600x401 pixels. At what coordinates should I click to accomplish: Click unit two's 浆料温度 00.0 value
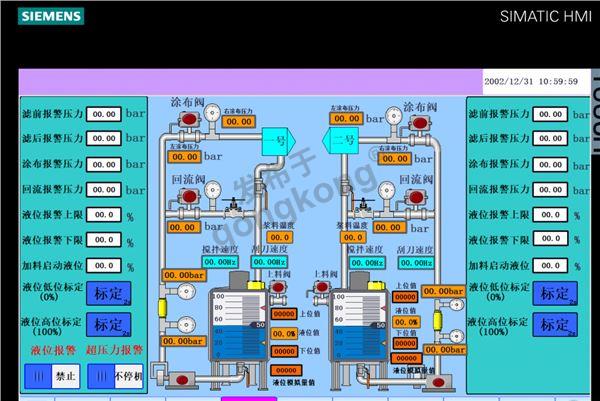pyautogui.click(x=353, y=237)
